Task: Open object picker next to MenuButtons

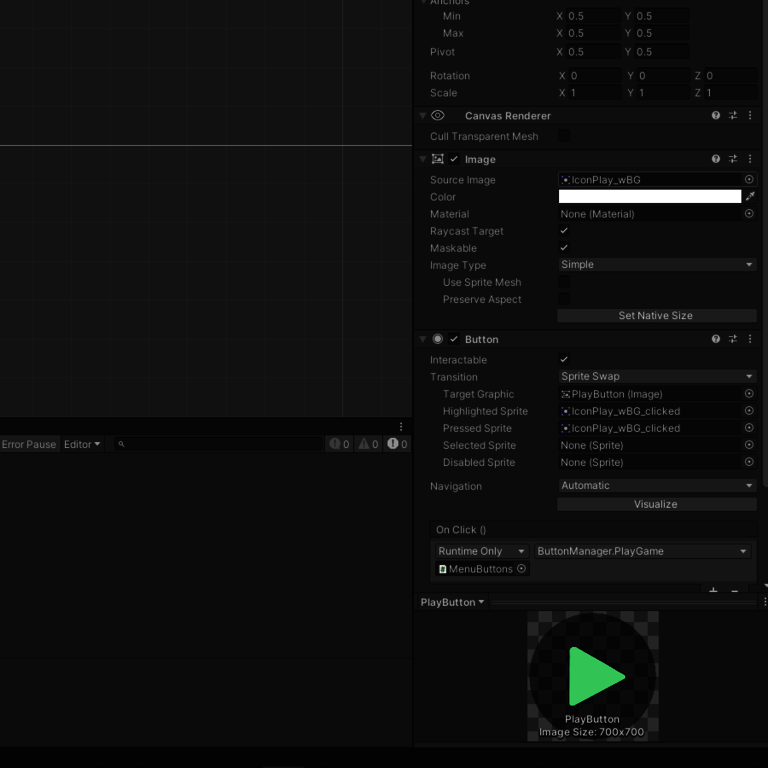Action: pos(521,569)
